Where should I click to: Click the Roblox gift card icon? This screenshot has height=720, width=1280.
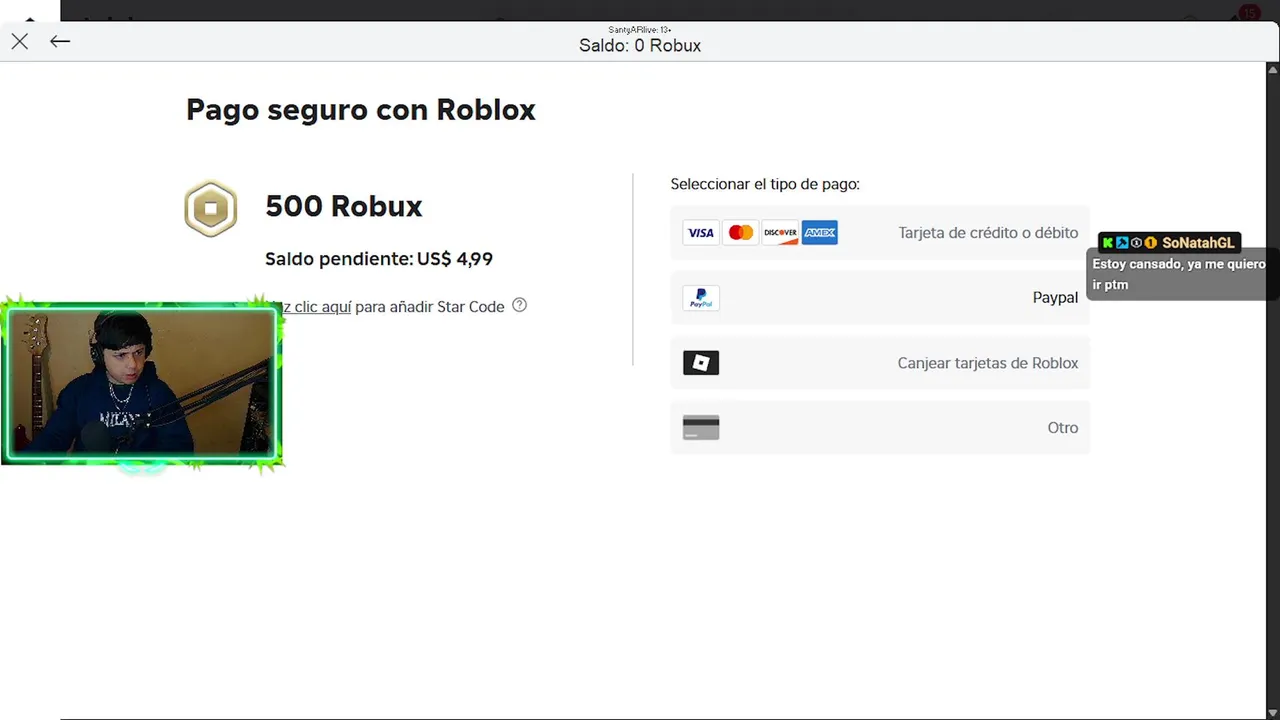(x=701, y=363)
